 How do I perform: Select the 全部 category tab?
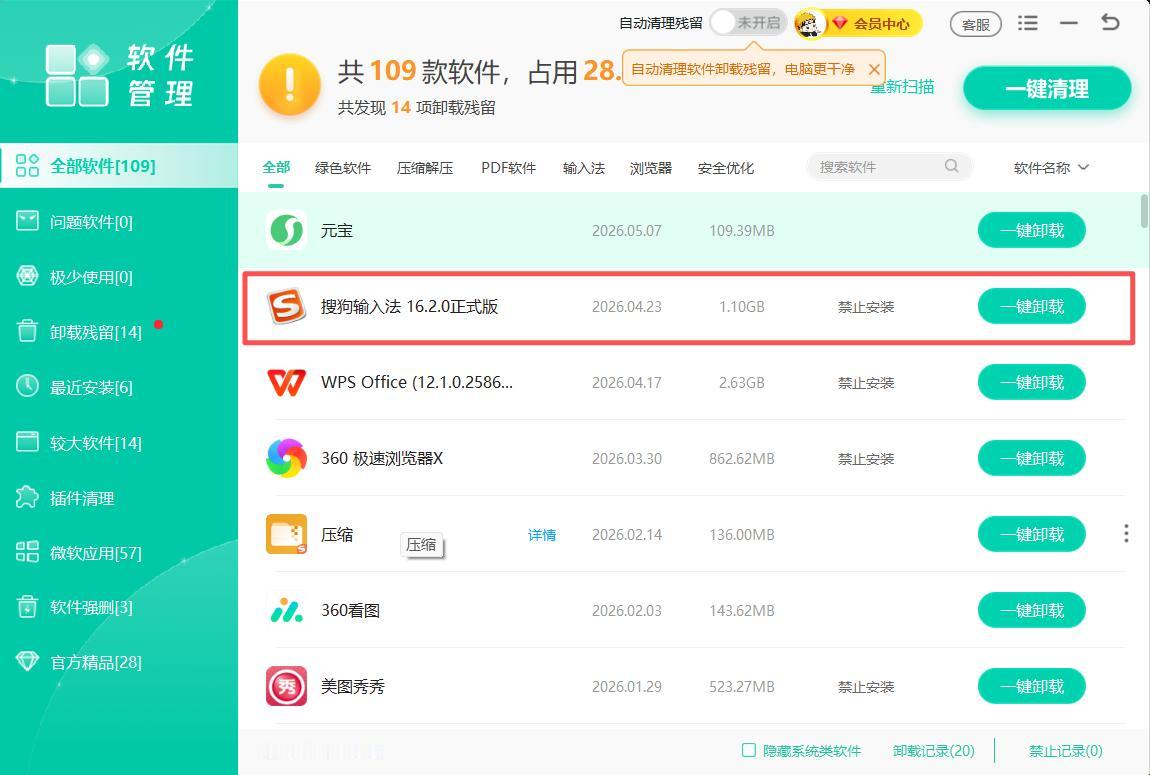pyautogui.click(x=276, y=168)
